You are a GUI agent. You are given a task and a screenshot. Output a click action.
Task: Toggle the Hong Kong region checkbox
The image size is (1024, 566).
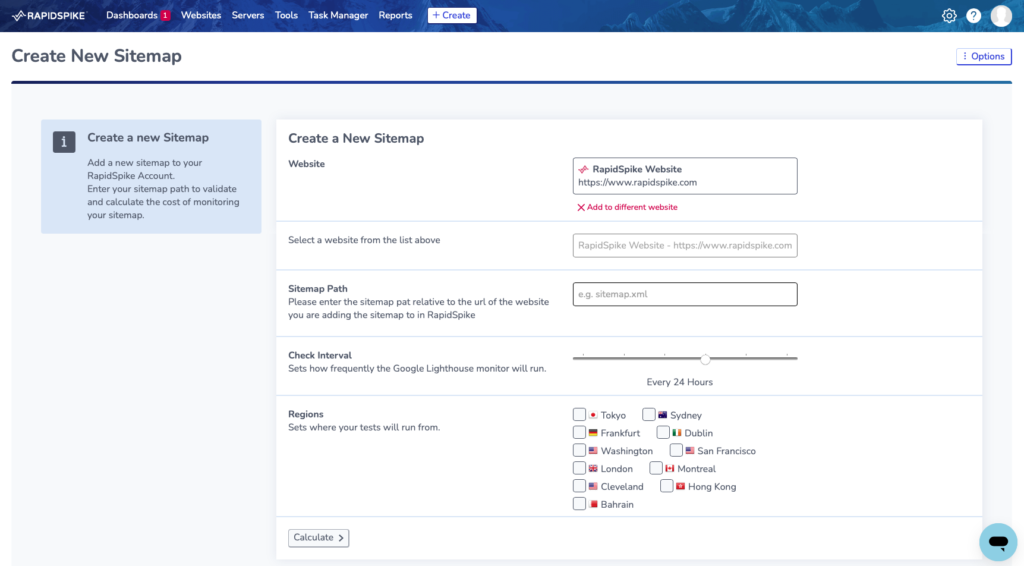point(666,486)
